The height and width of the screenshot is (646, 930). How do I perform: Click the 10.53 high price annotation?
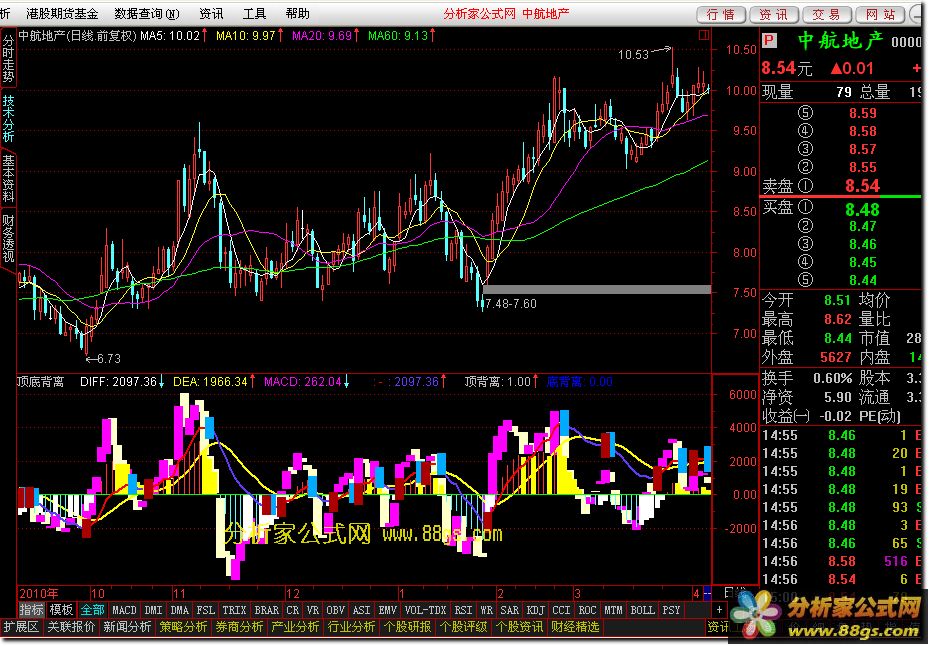coord(633,55)
